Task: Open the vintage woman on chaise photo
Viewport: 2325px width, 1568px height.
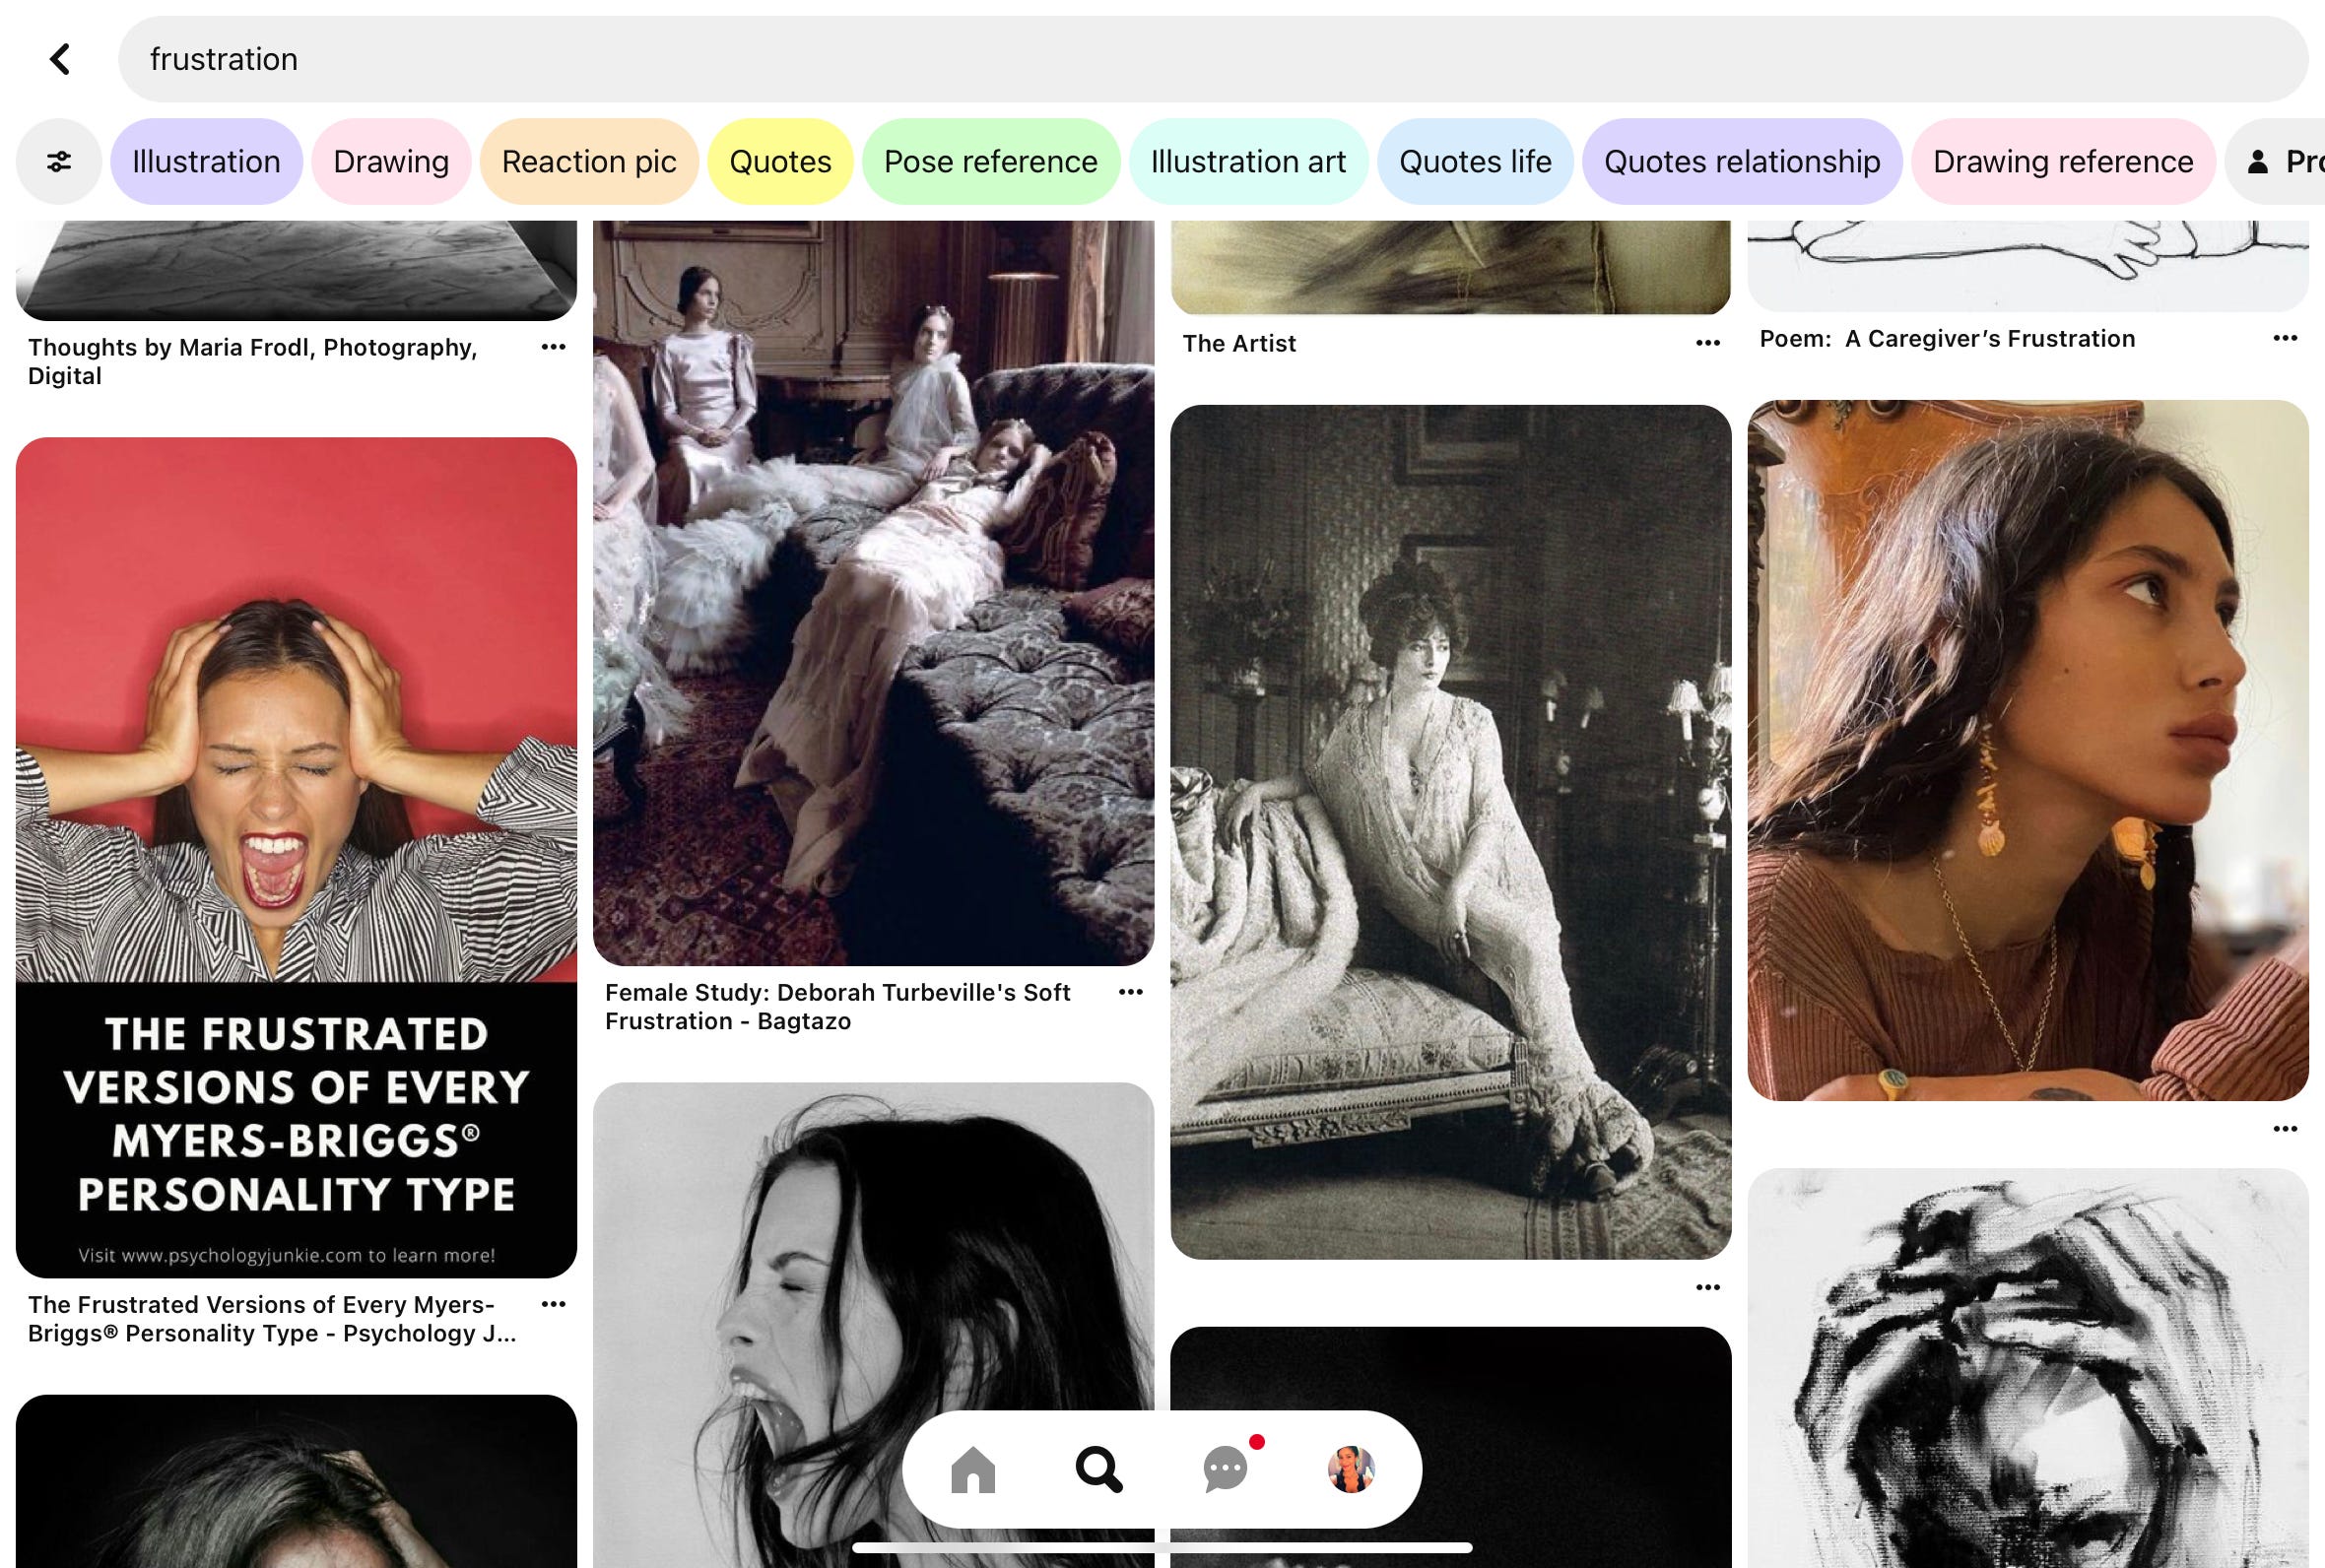Action: (1450, 832)
